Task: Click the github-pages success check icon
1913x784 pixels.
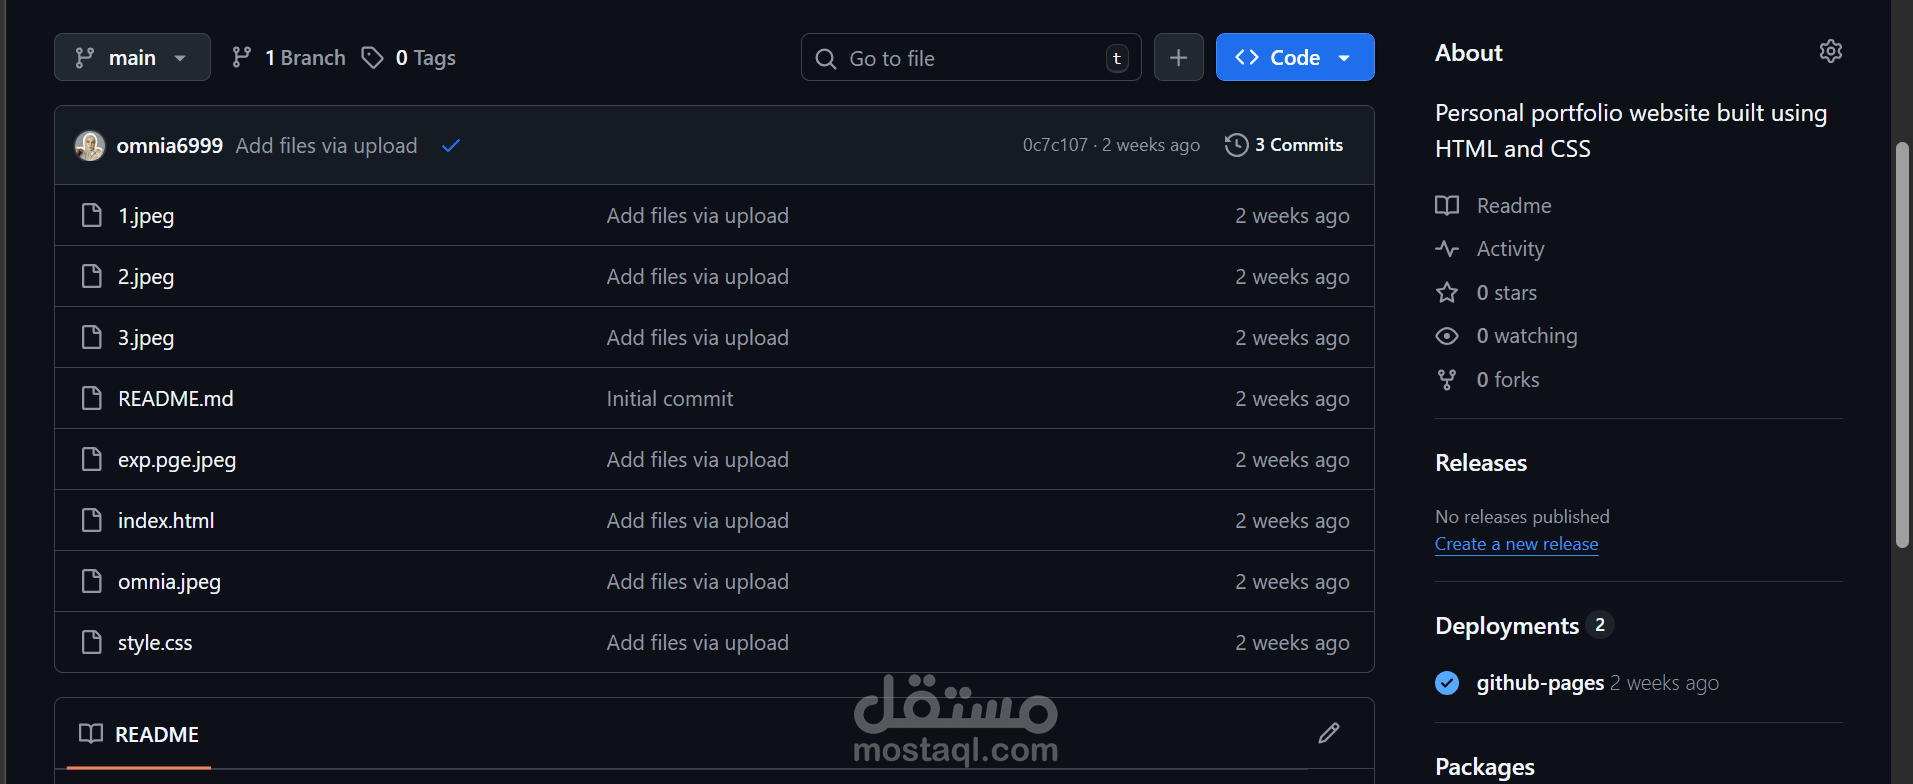Action: point(1447,683)
